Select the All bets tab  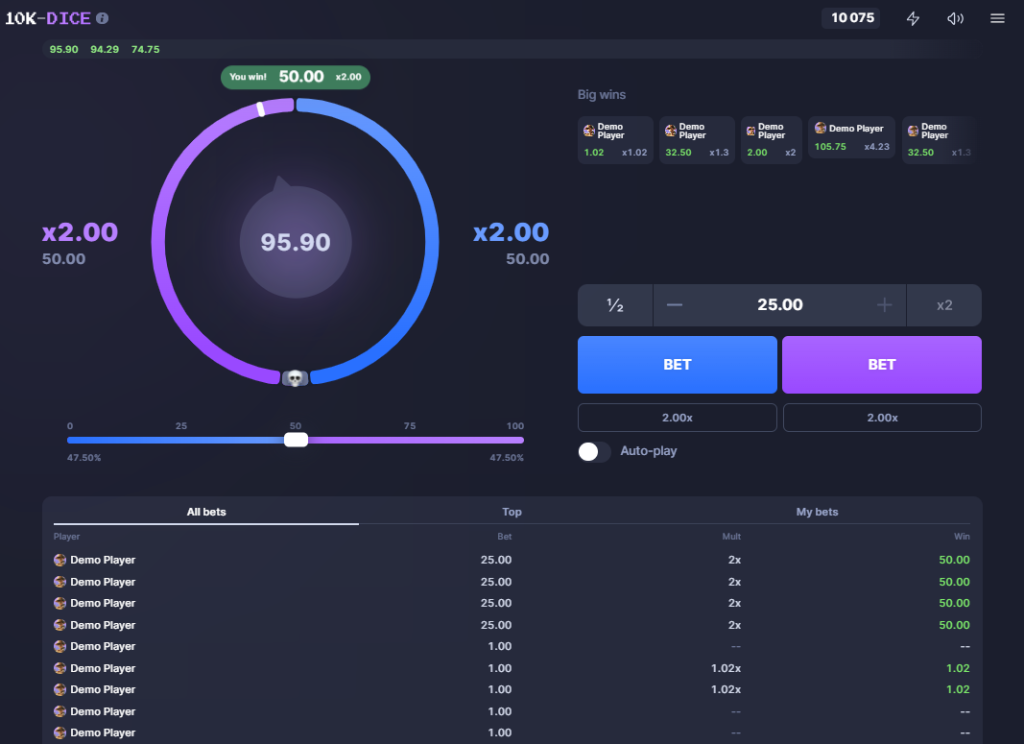point(207,512)
